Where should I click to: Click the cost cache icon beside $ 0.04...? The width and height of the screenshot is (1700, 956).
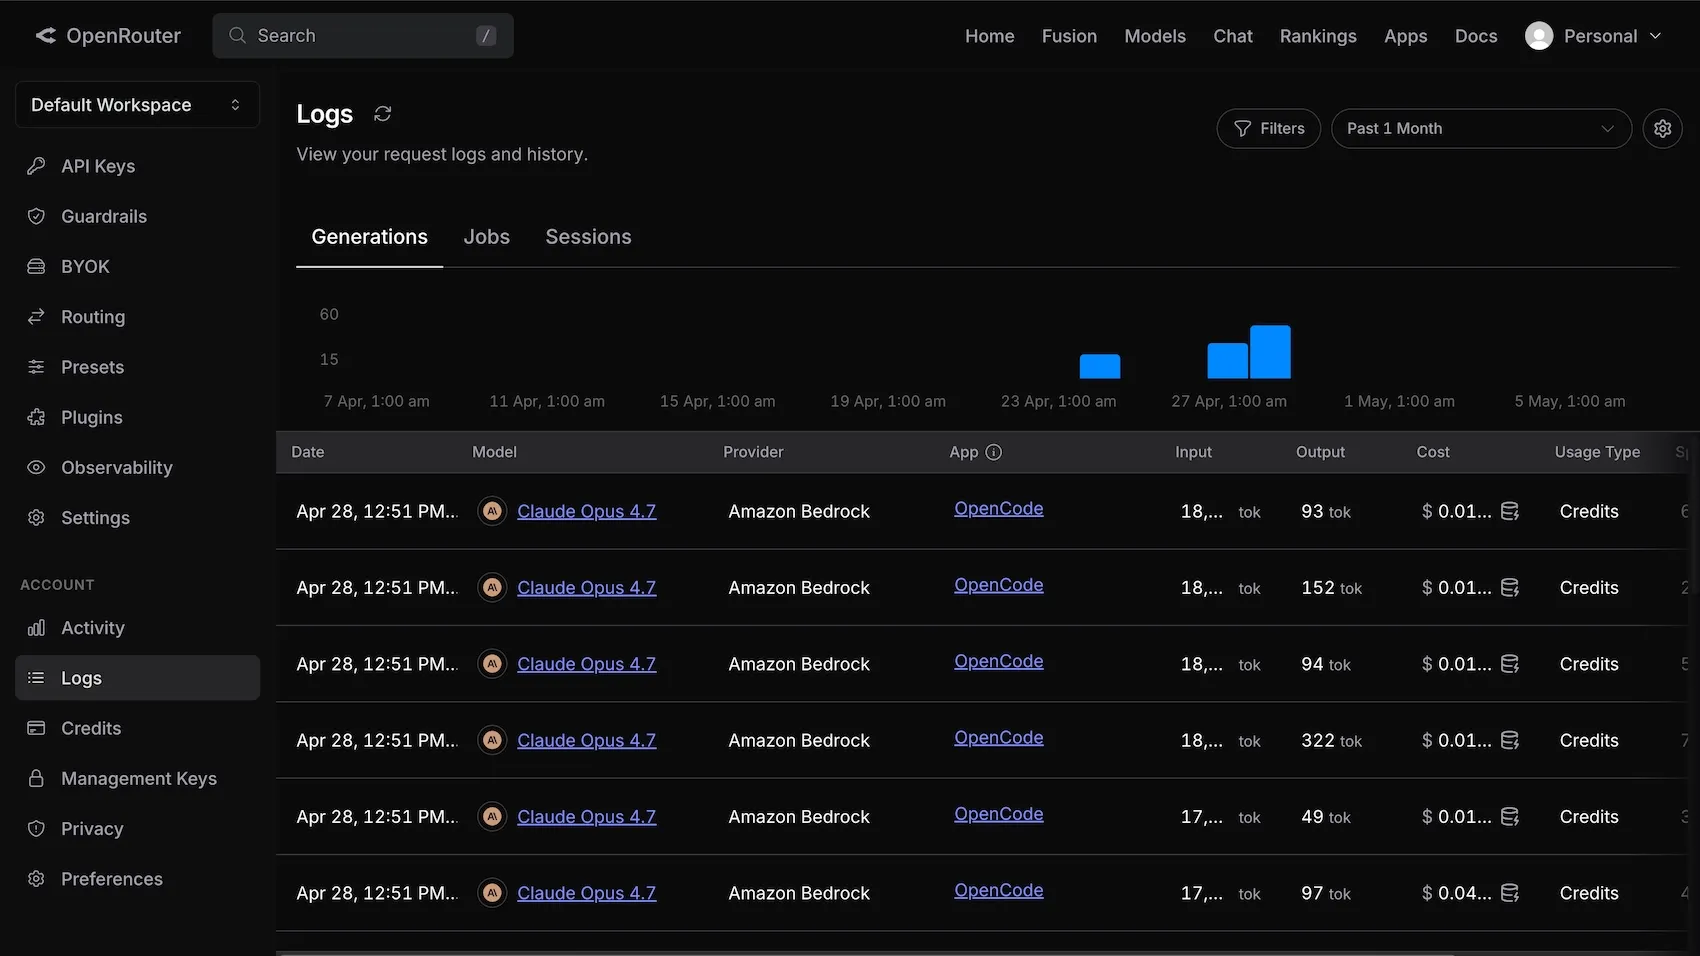coord(1510,893)
